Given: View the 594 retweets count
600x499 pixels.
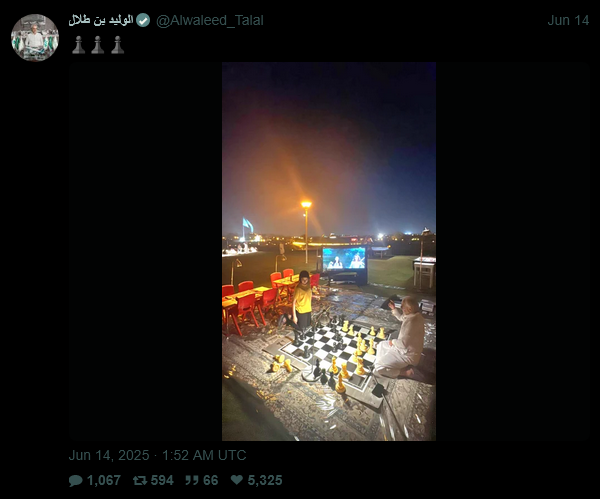Looking at the screenshot, I should click(162, 480).
